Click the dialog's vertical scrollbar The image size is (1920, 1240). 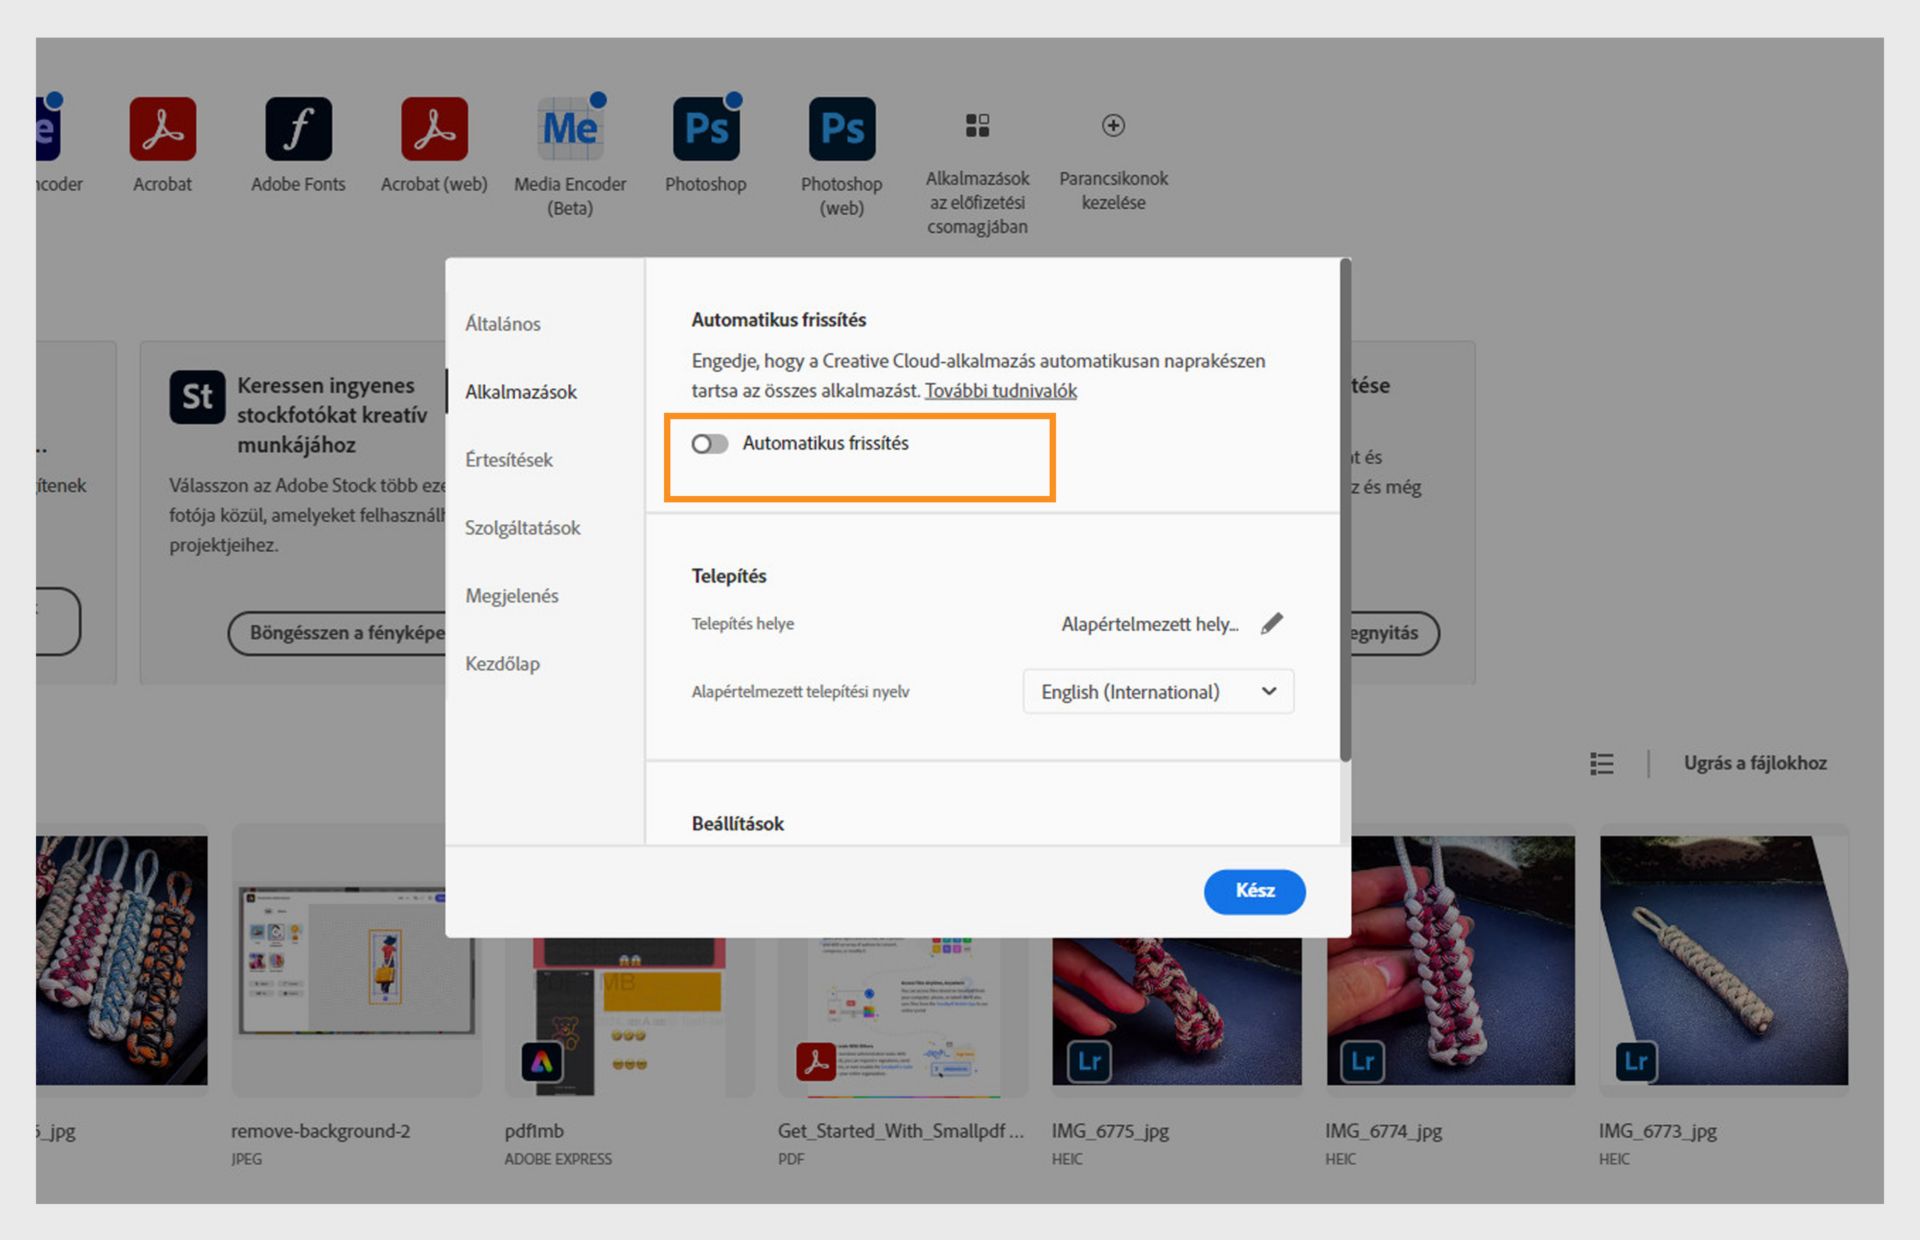1345,510
